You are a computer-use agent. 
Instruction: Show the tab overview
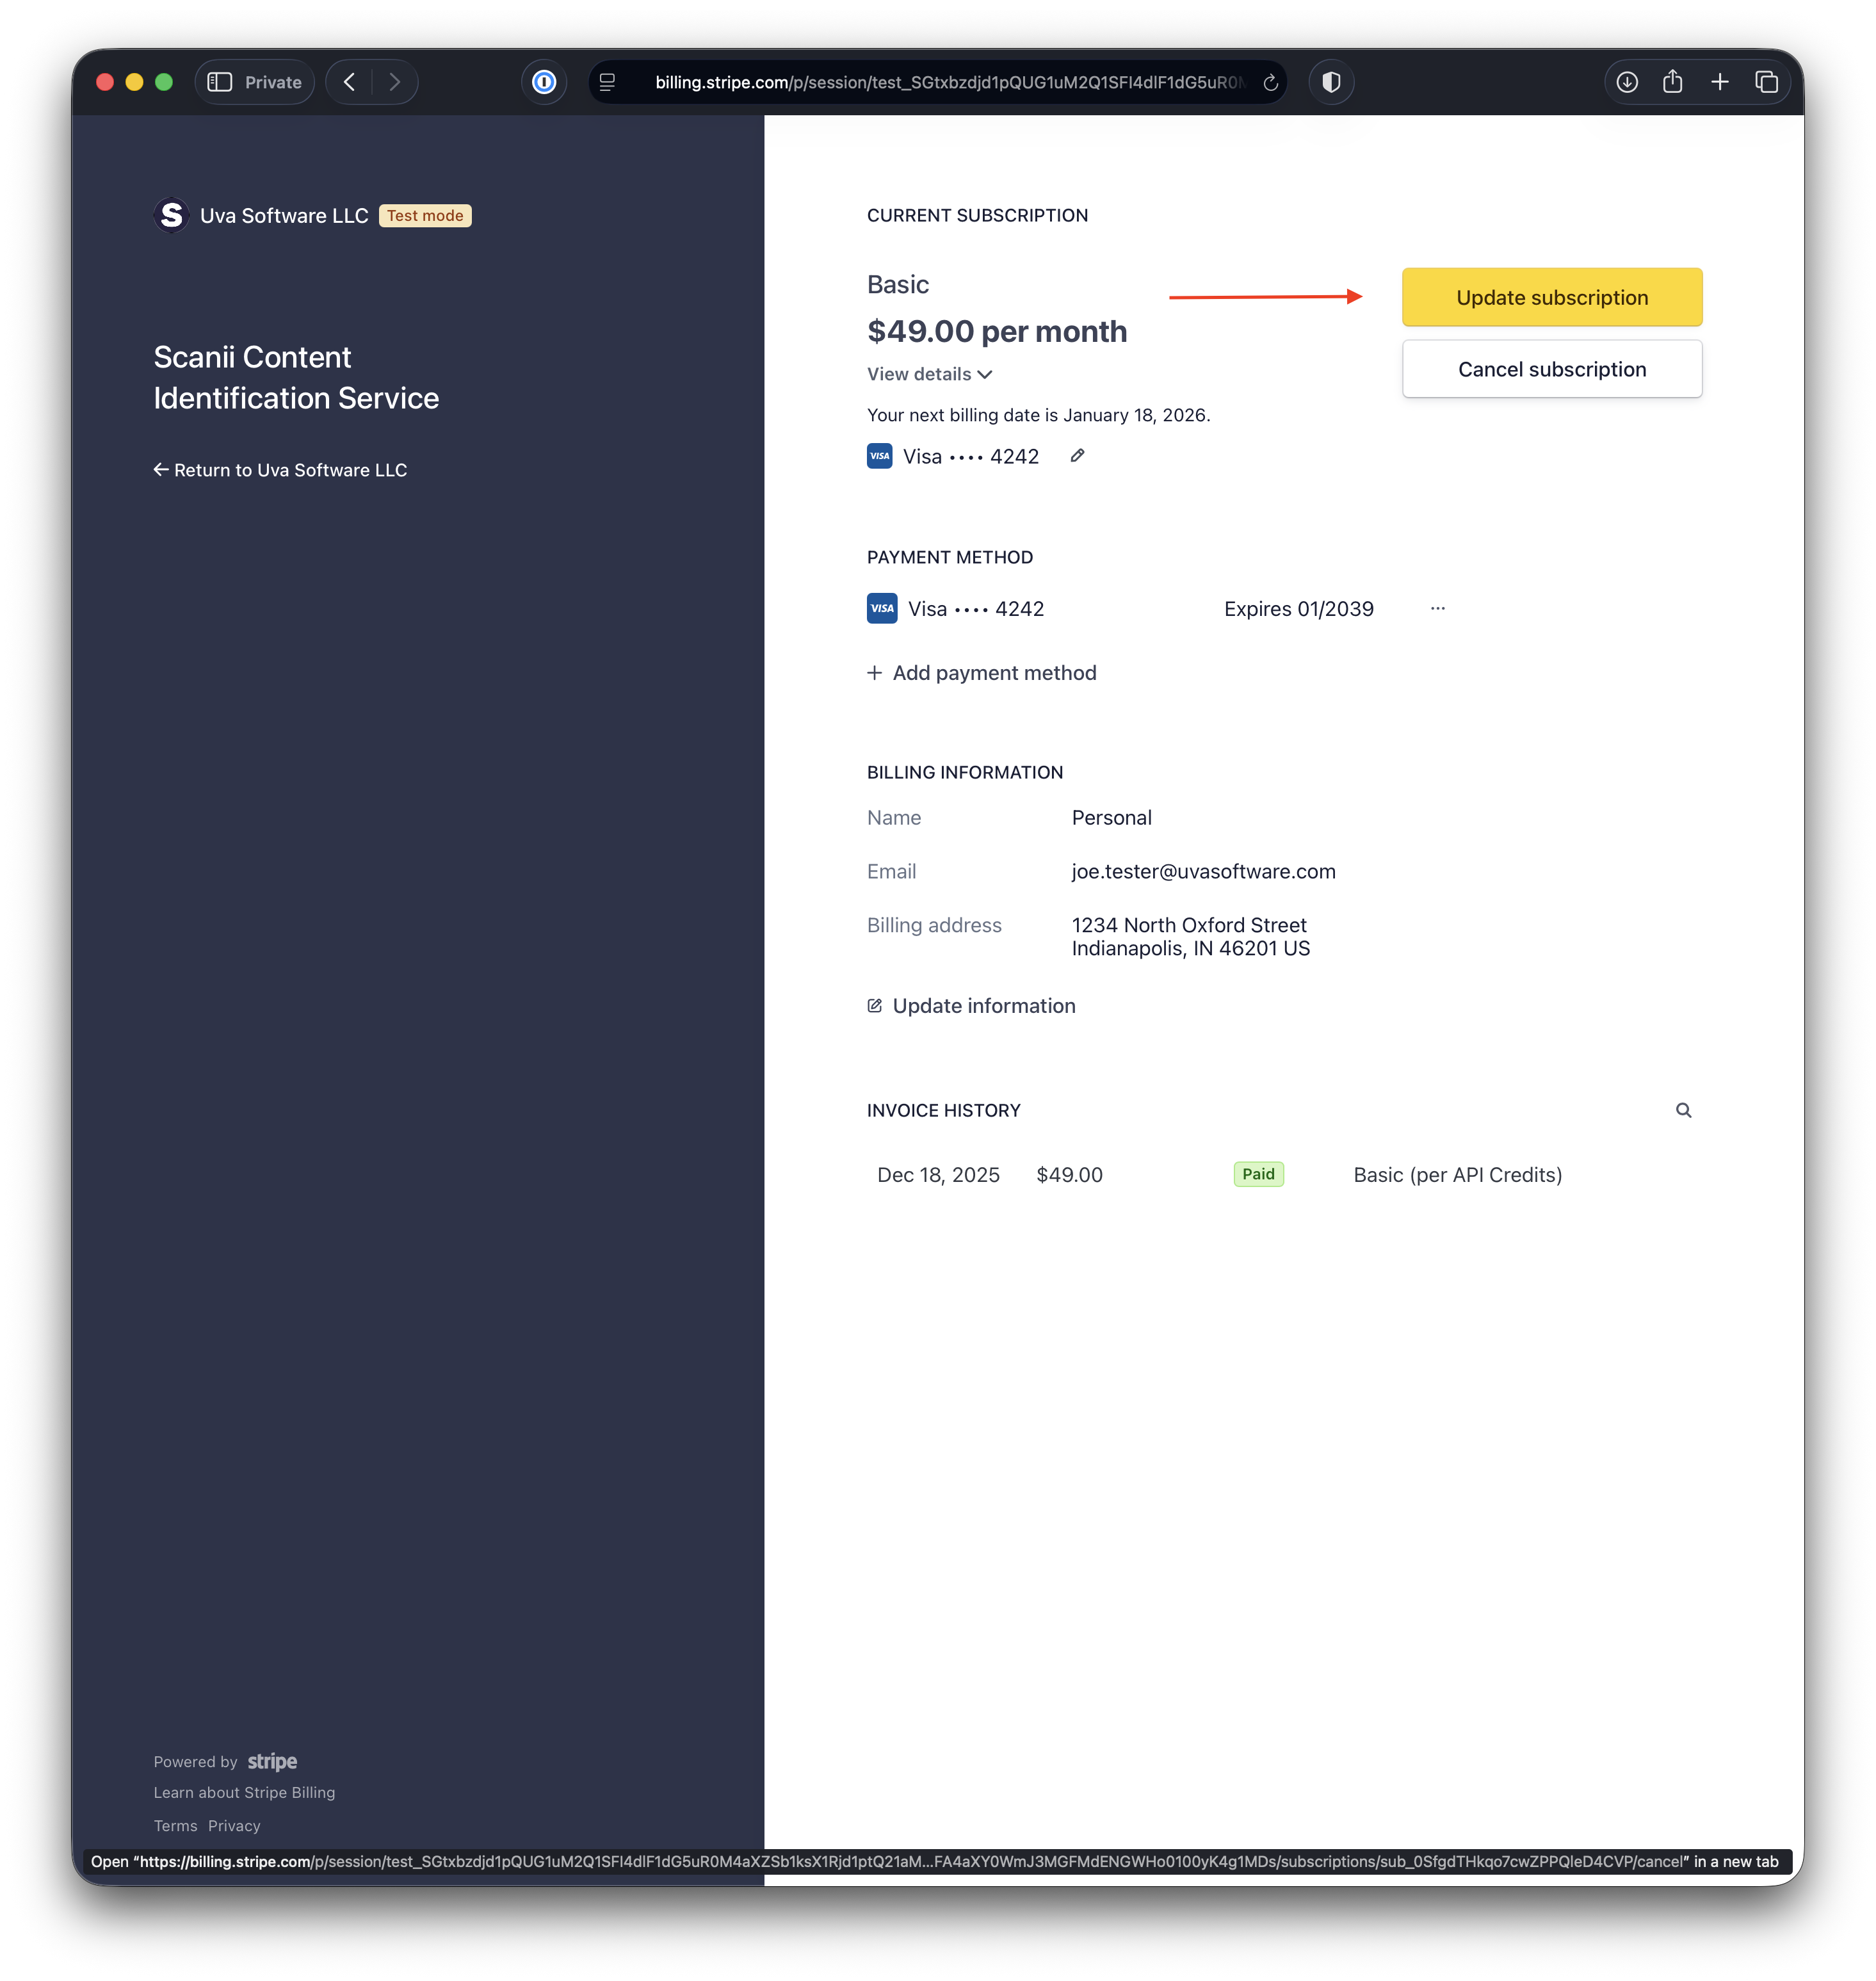click(x=1766, y=82)
